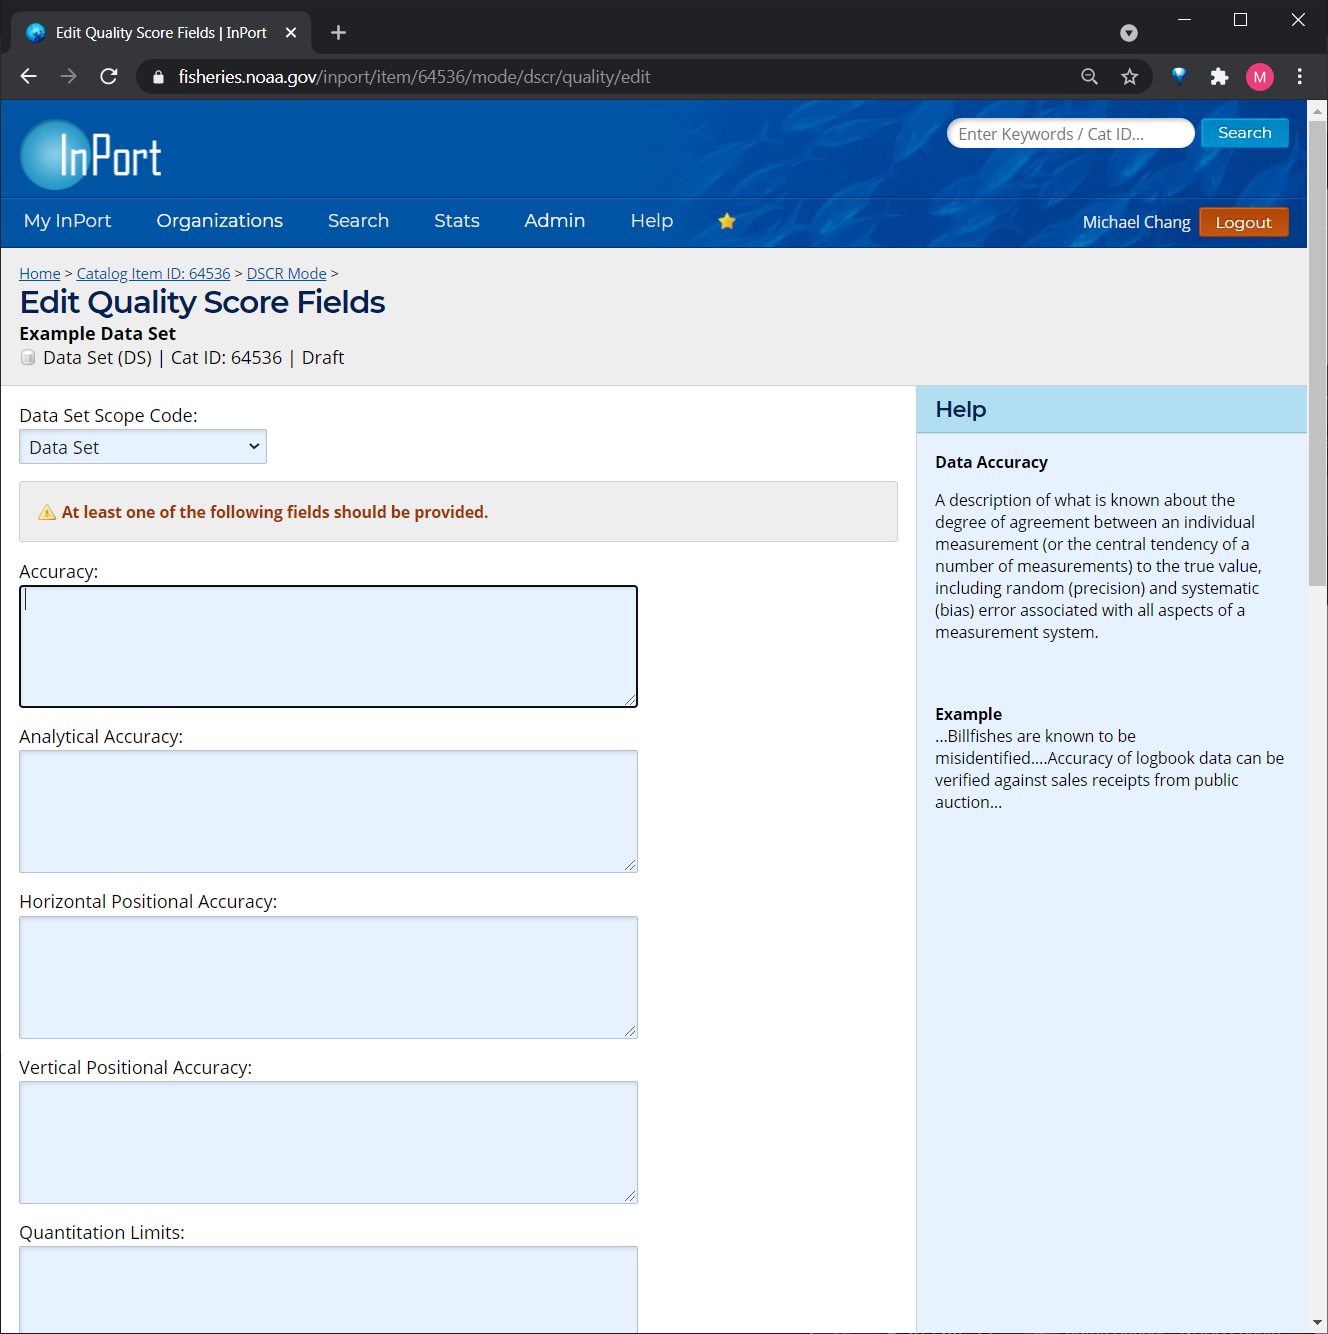
Task: Open the Stats menu
Action: tap(457, 221)
